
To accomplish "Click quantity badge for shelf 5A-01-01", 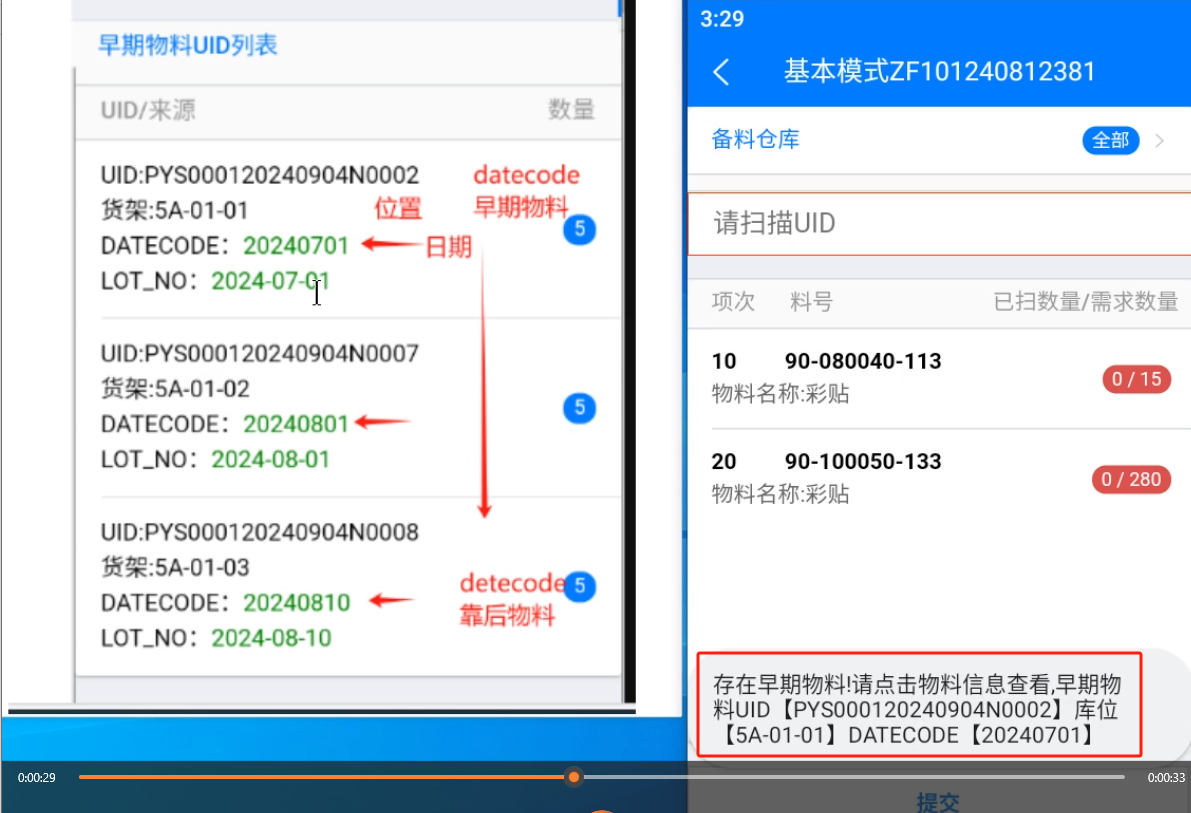I will coord(579,231).
